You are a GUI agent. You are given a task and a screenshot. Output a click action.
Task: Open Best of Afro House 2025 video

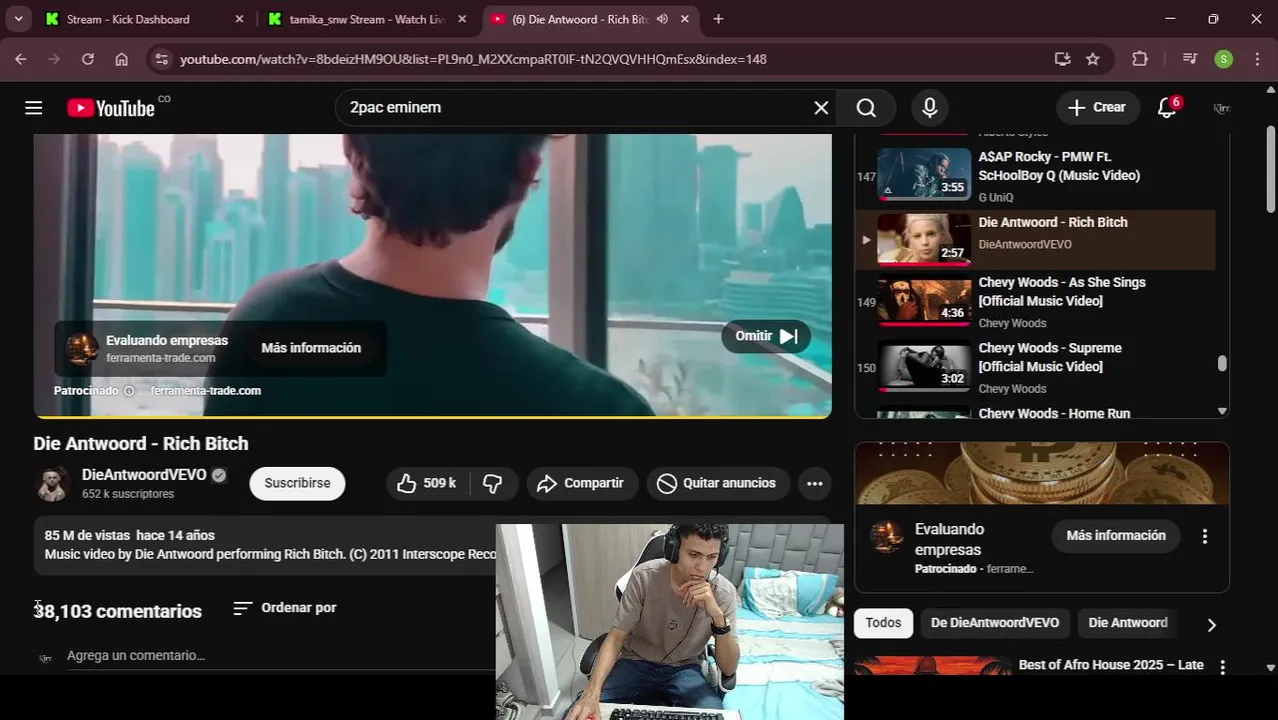(1111, 665)
